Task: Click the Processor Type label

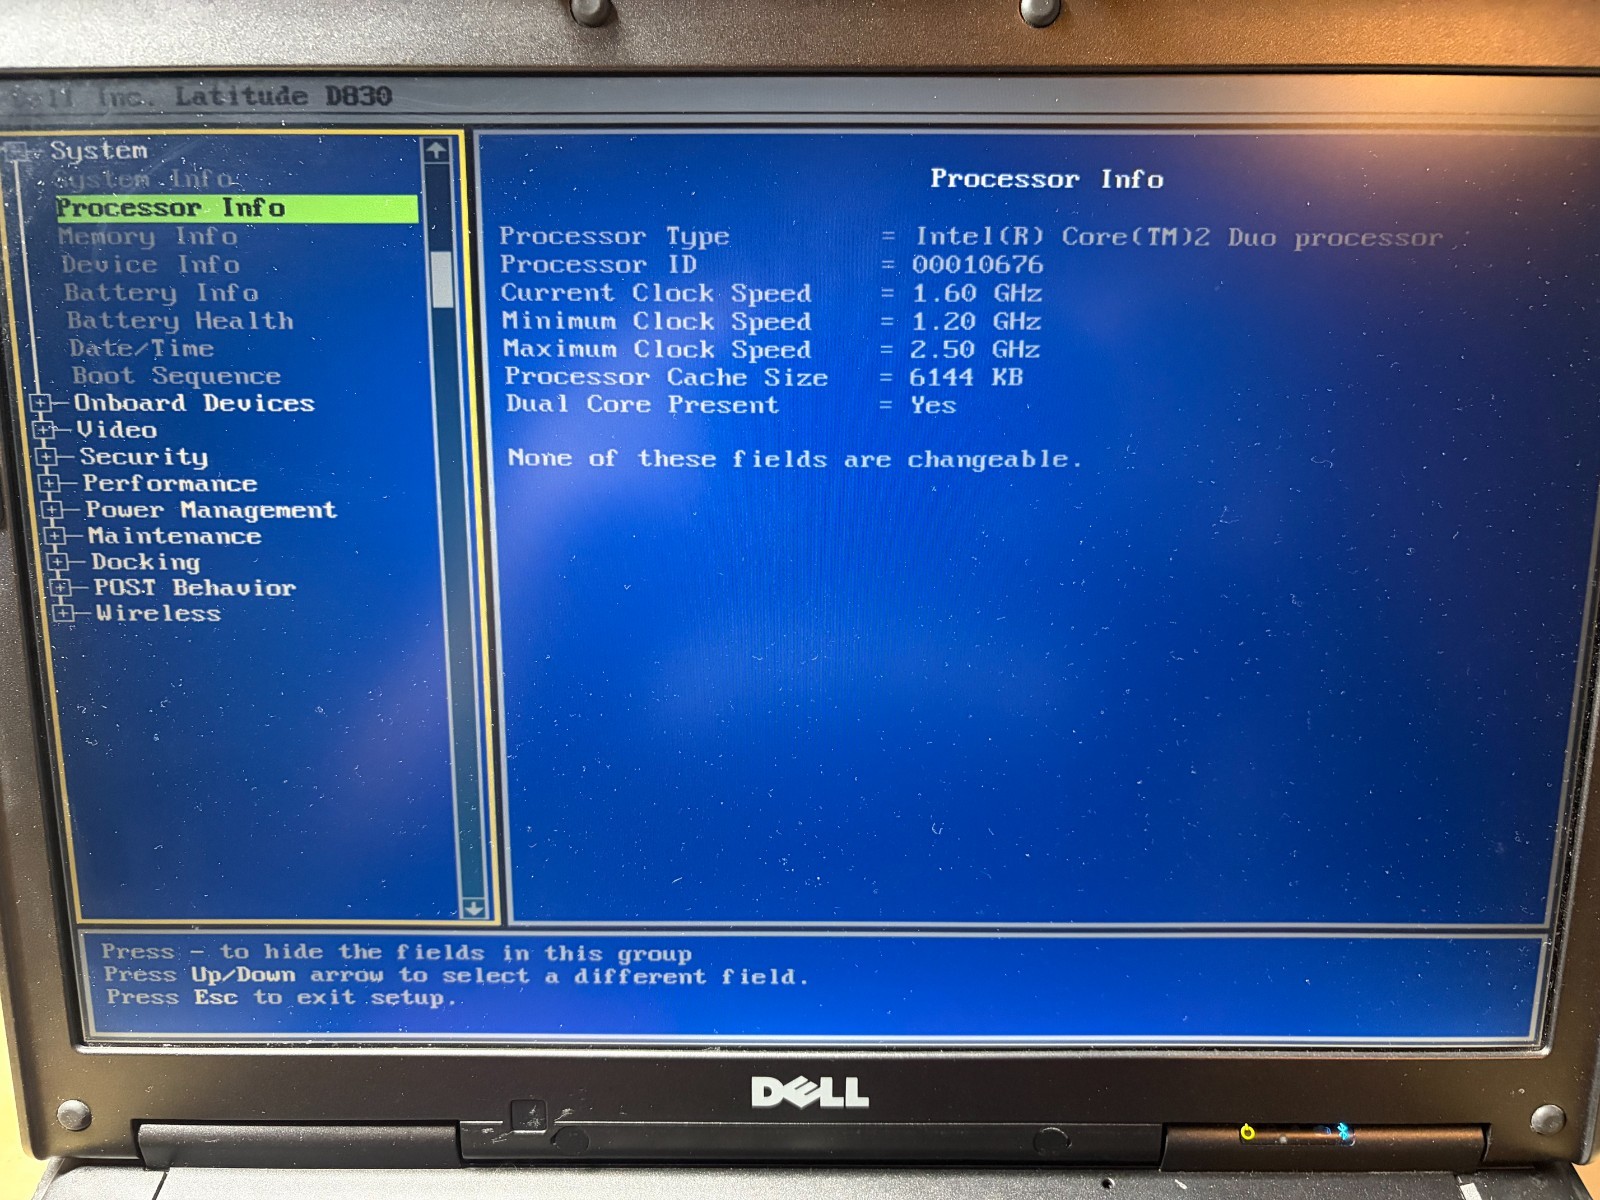Action: pos(615,237)
